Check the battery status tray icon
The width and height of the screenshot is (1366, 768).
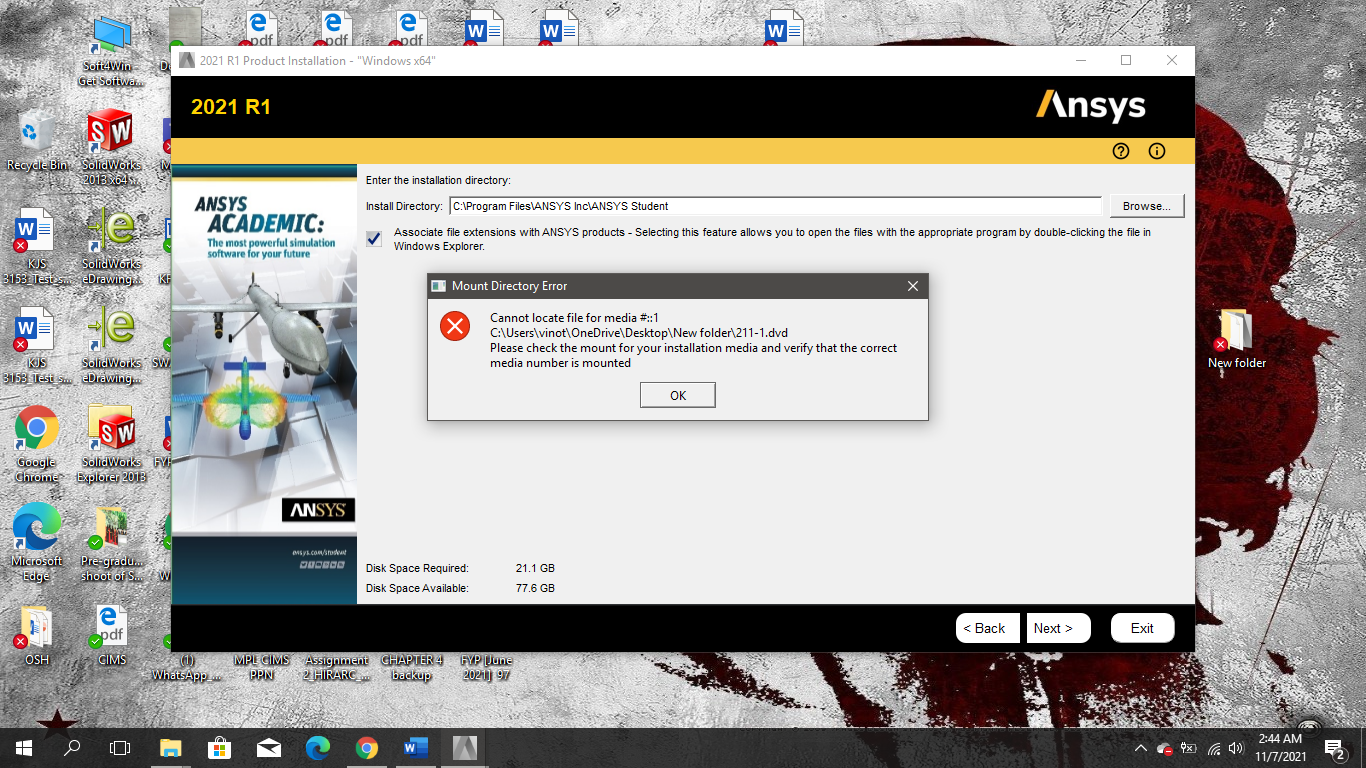(x=1189, y=748)
